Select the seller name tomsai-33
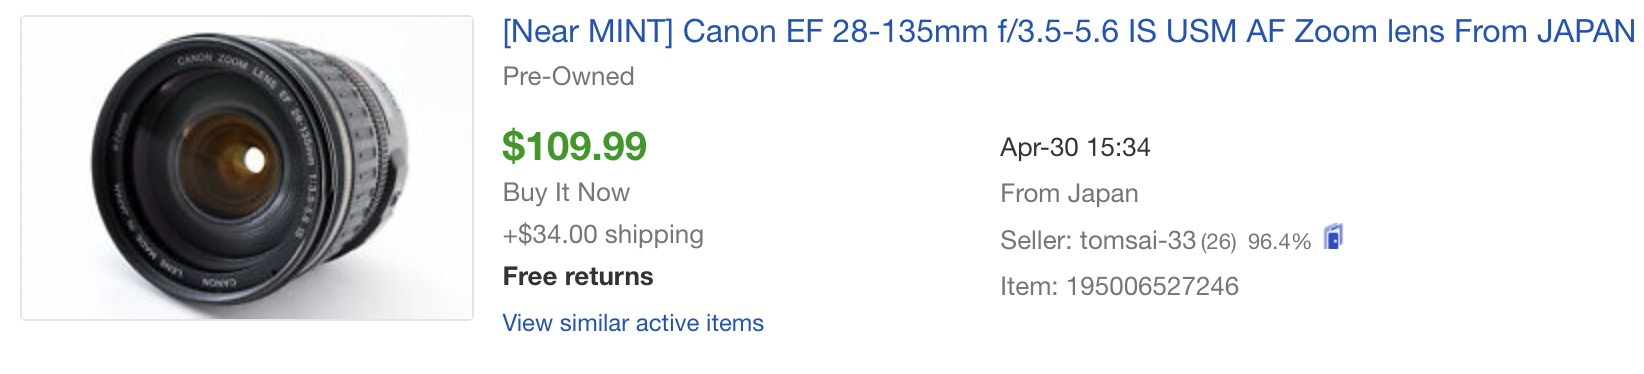This screenshot has height=374, width=1644. pos(1138,241)
